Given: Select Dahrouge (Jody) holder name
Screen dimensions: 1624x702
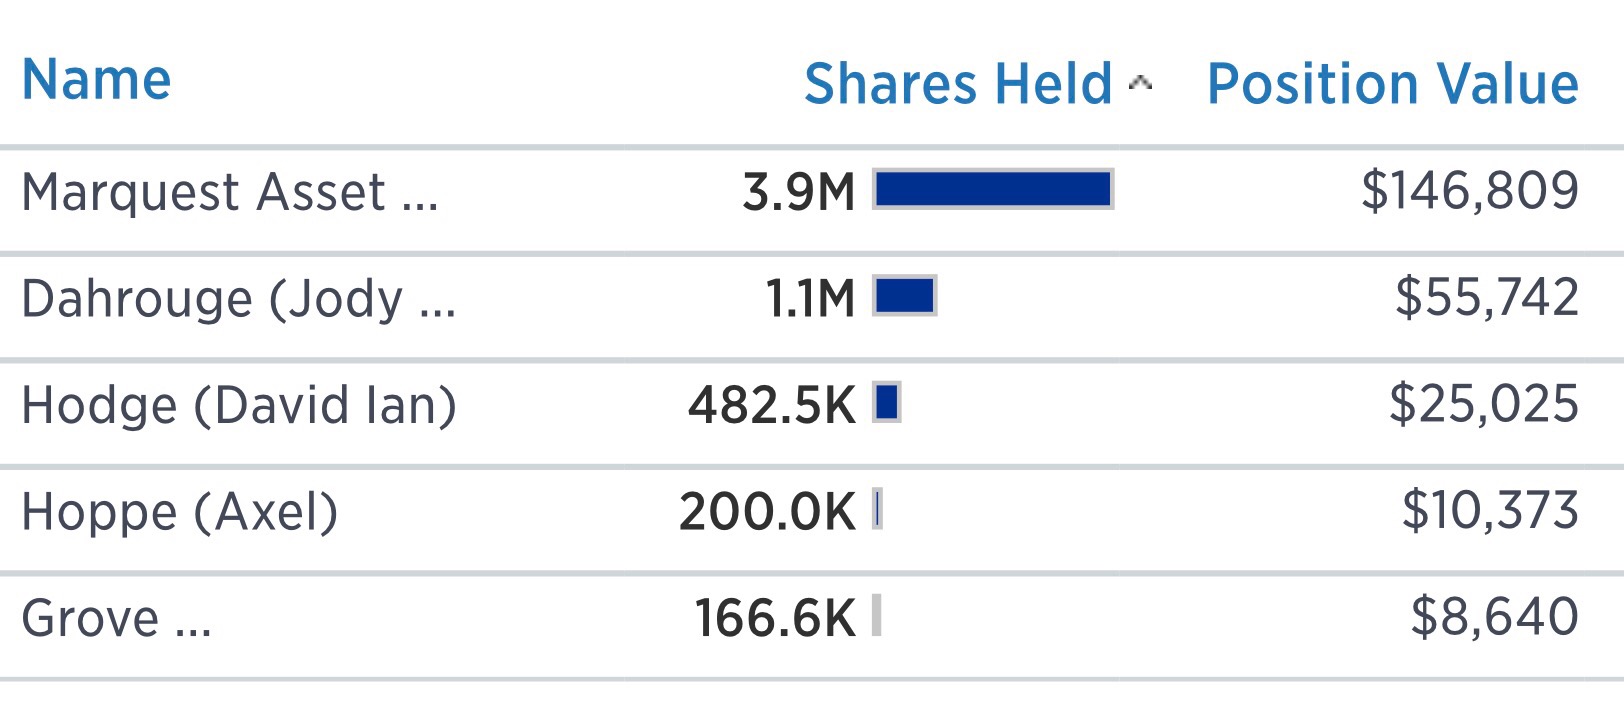Looking at the screenshot, I should [238, 299].
